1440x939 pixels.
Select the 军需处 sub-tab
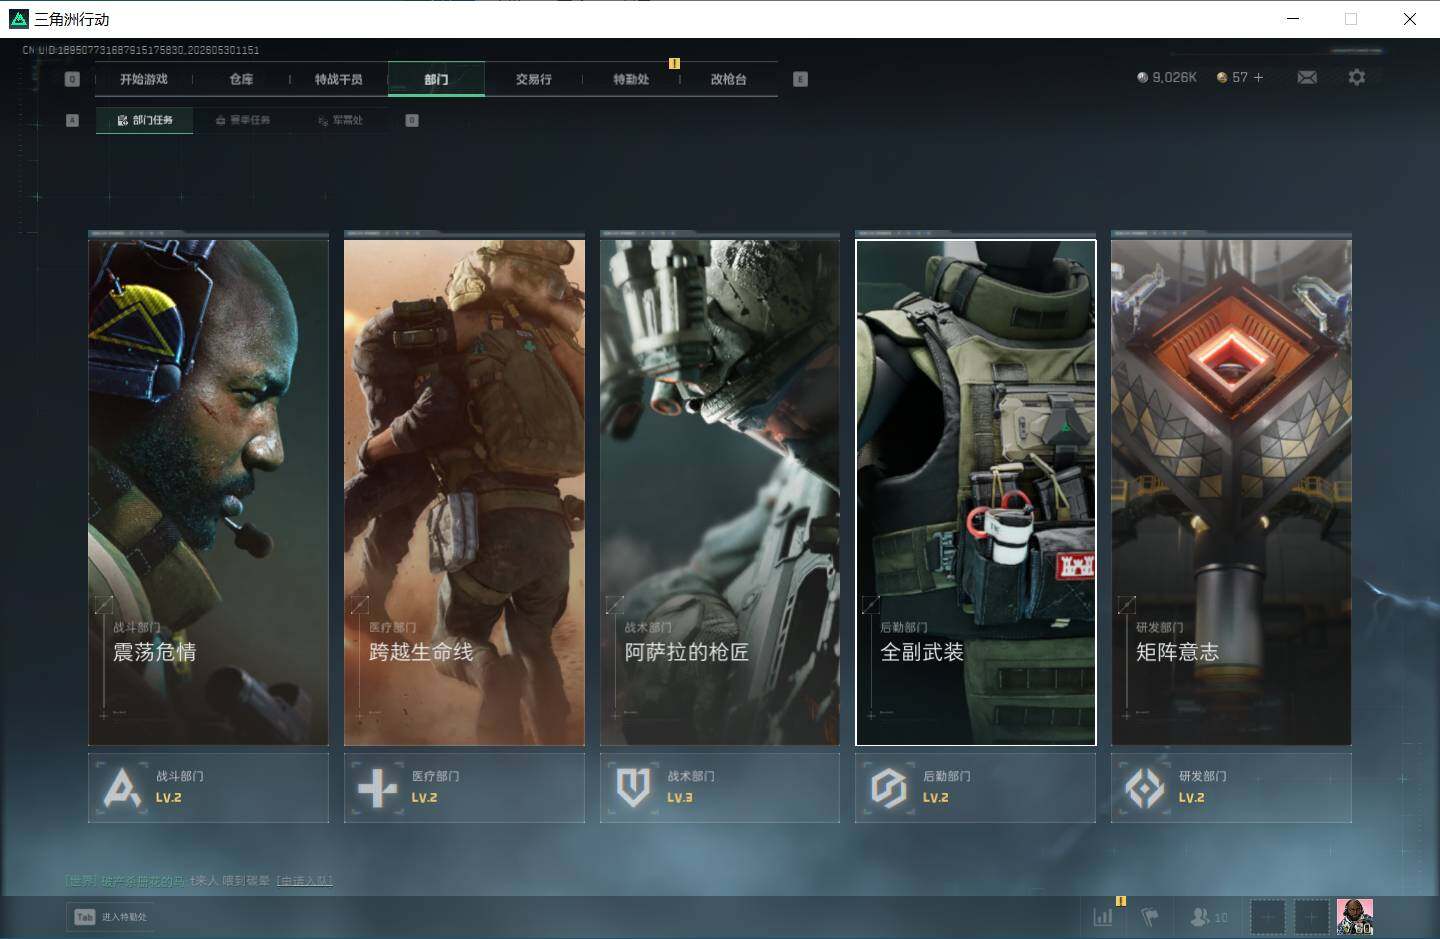click(341, 120)
